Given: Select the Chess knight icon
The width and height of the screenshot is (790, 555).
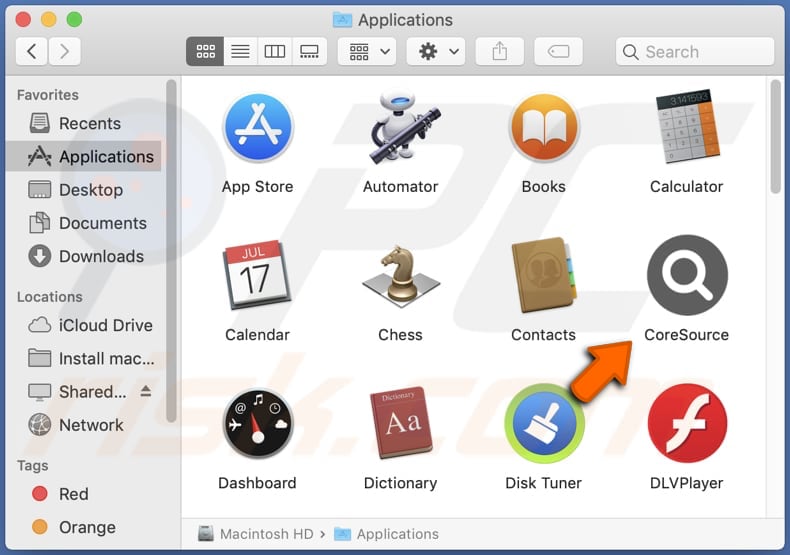Looking at the screenshot, I should pos(401,276).
